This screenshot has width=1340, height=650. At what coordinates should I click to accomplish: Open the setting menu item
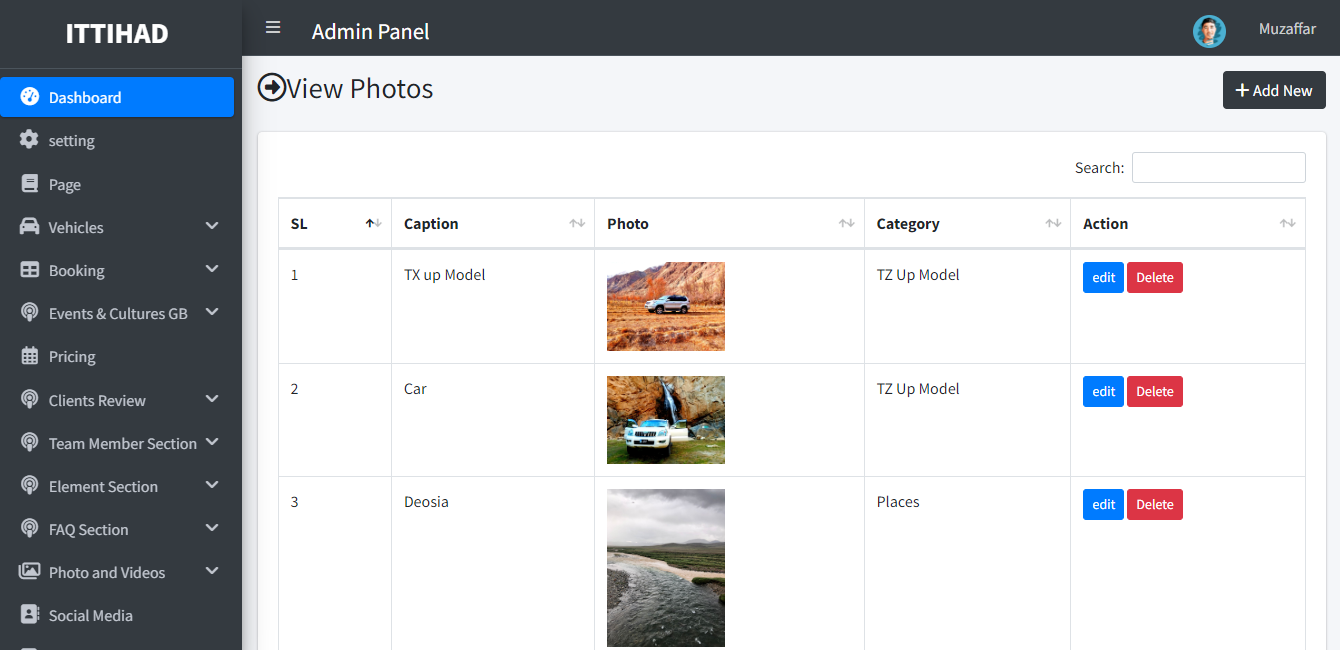tap(117, 140)
